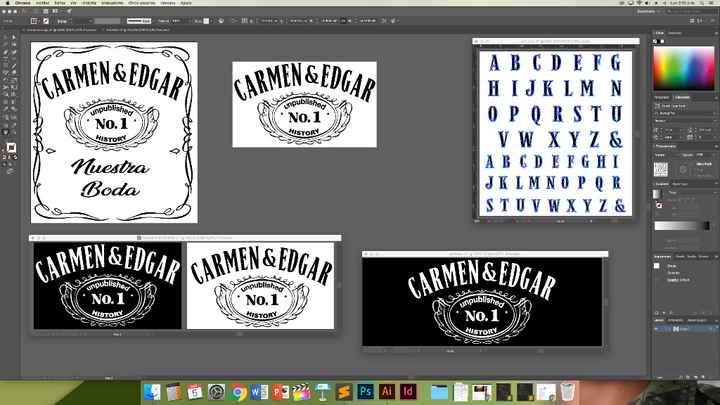
Task: Click the fill swatch in the control bar
Action: (34, 21)
